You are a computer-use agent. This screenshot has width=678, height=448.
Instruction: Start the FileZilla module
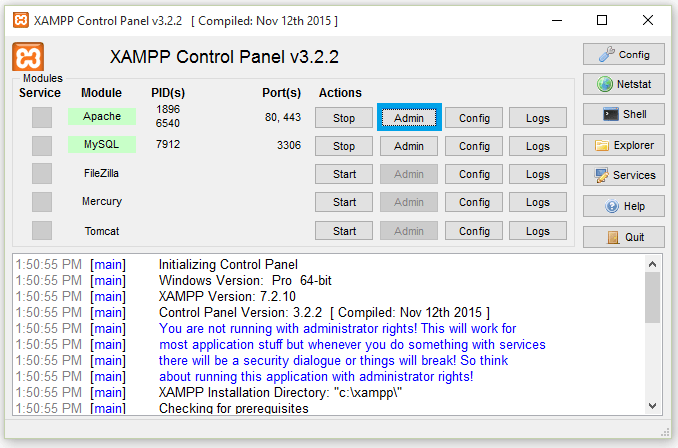[344, 174]
